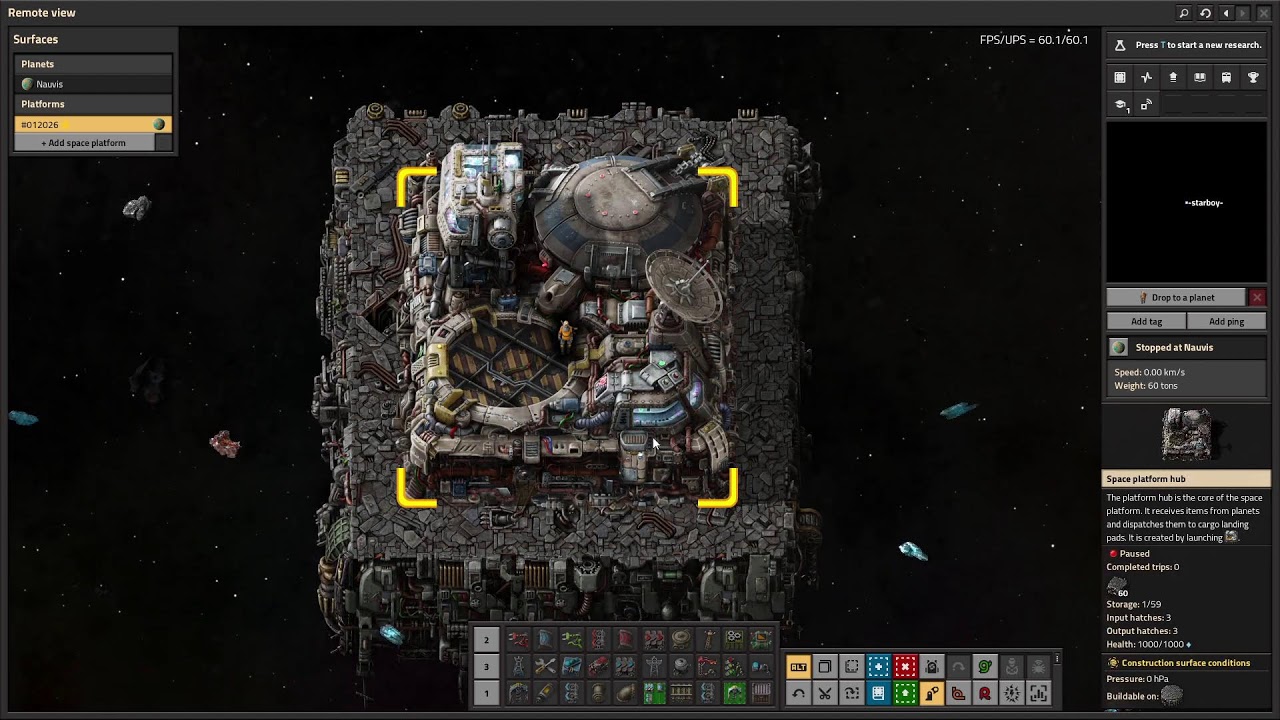The image size is (1280, 720).
Task: Click the starboy minimap
Action: 1186,202
